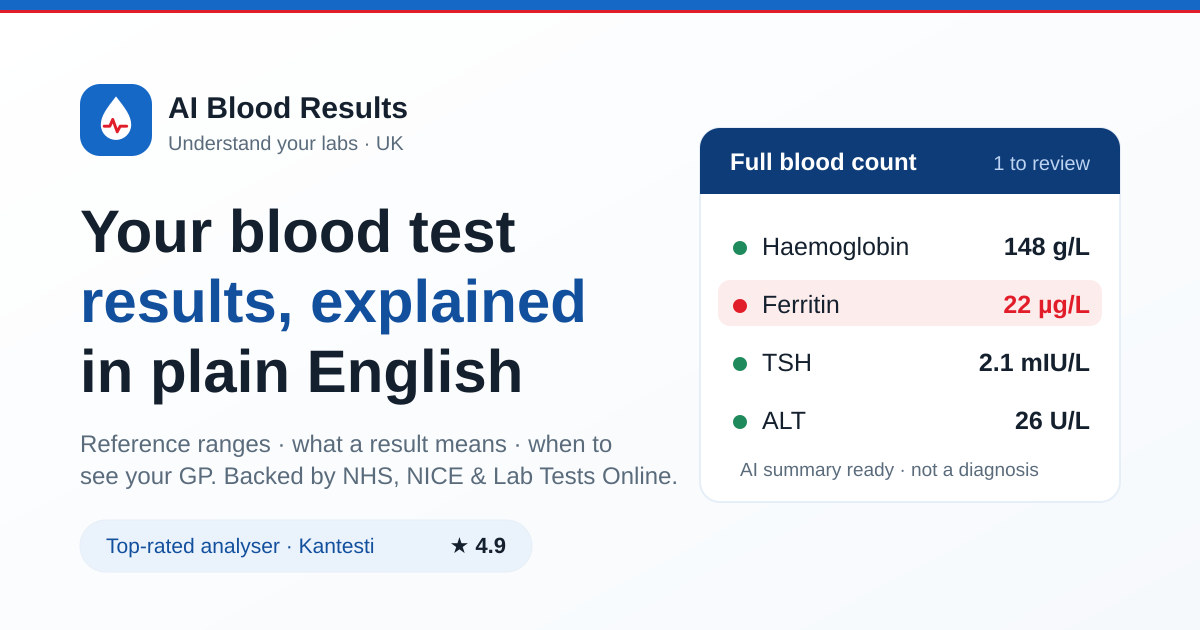Screen dimensions: 1200x630
Task: Select the highlighted Ferritin result row
Action: (910, 303)
